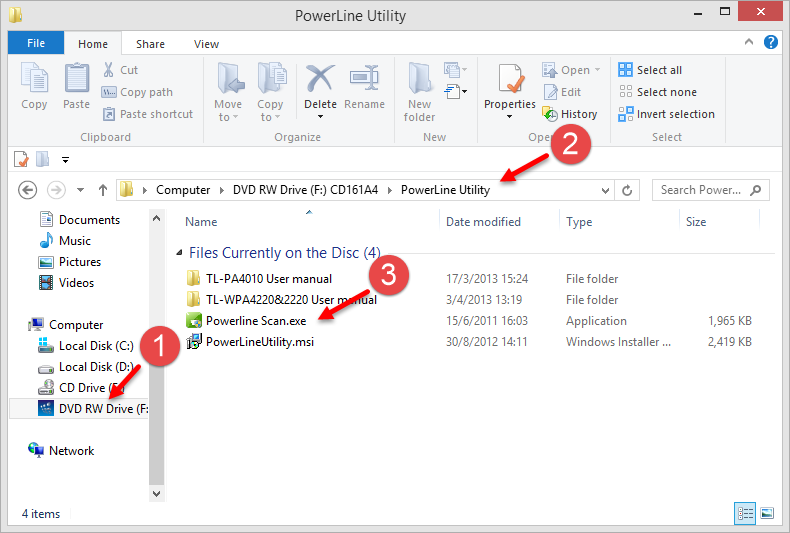Click the Rename icon
The image size is (790, 533).
click(x=364, y=78)
